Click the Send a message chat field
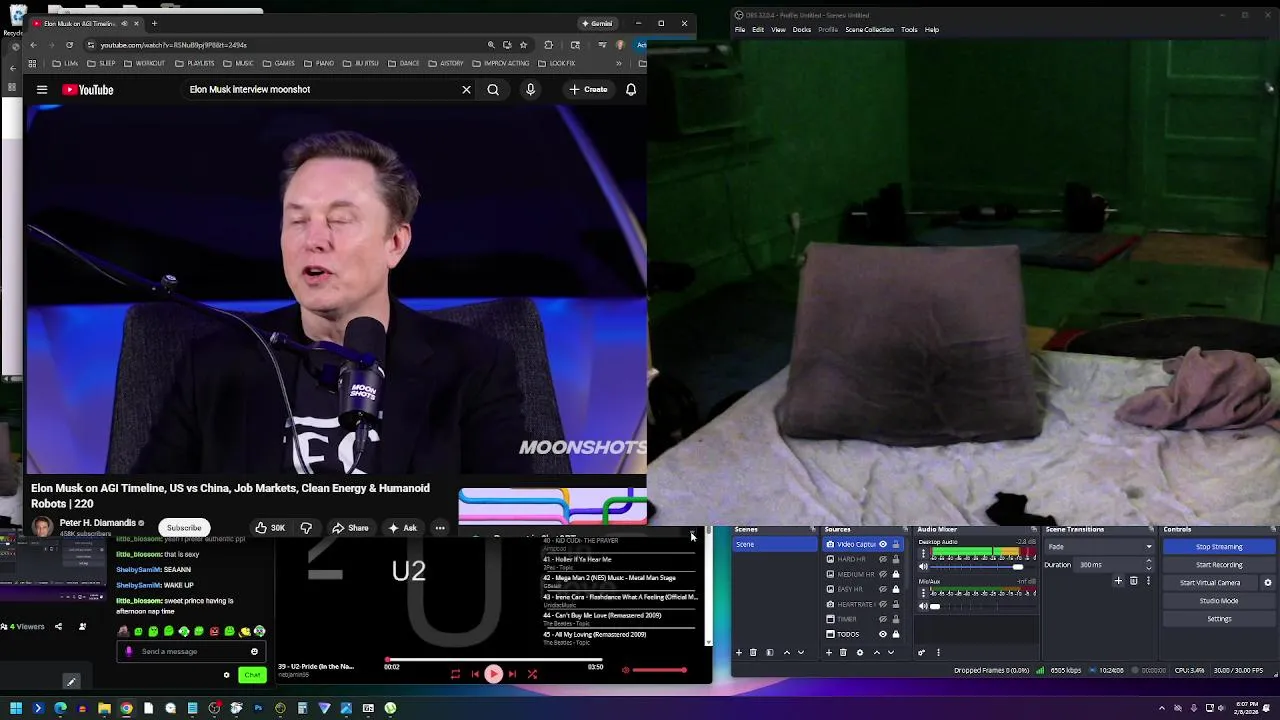The width and height of the screenshot is (1280, 720). (190, 652)
